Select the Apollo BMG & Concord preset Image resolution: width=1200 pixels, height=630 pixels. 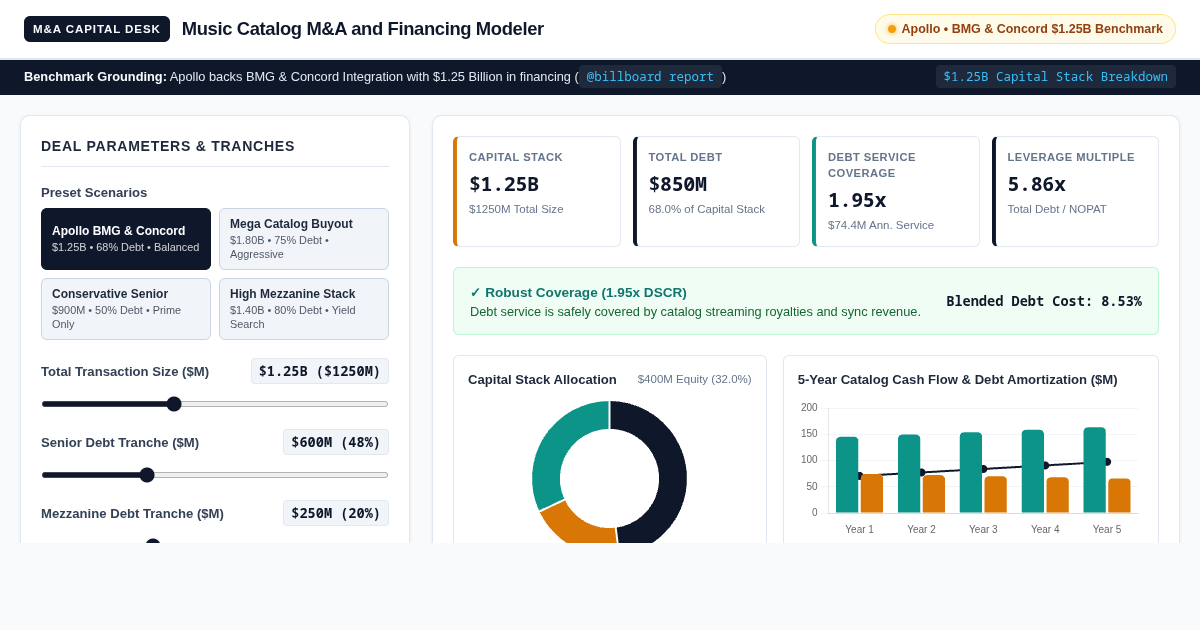126,239
